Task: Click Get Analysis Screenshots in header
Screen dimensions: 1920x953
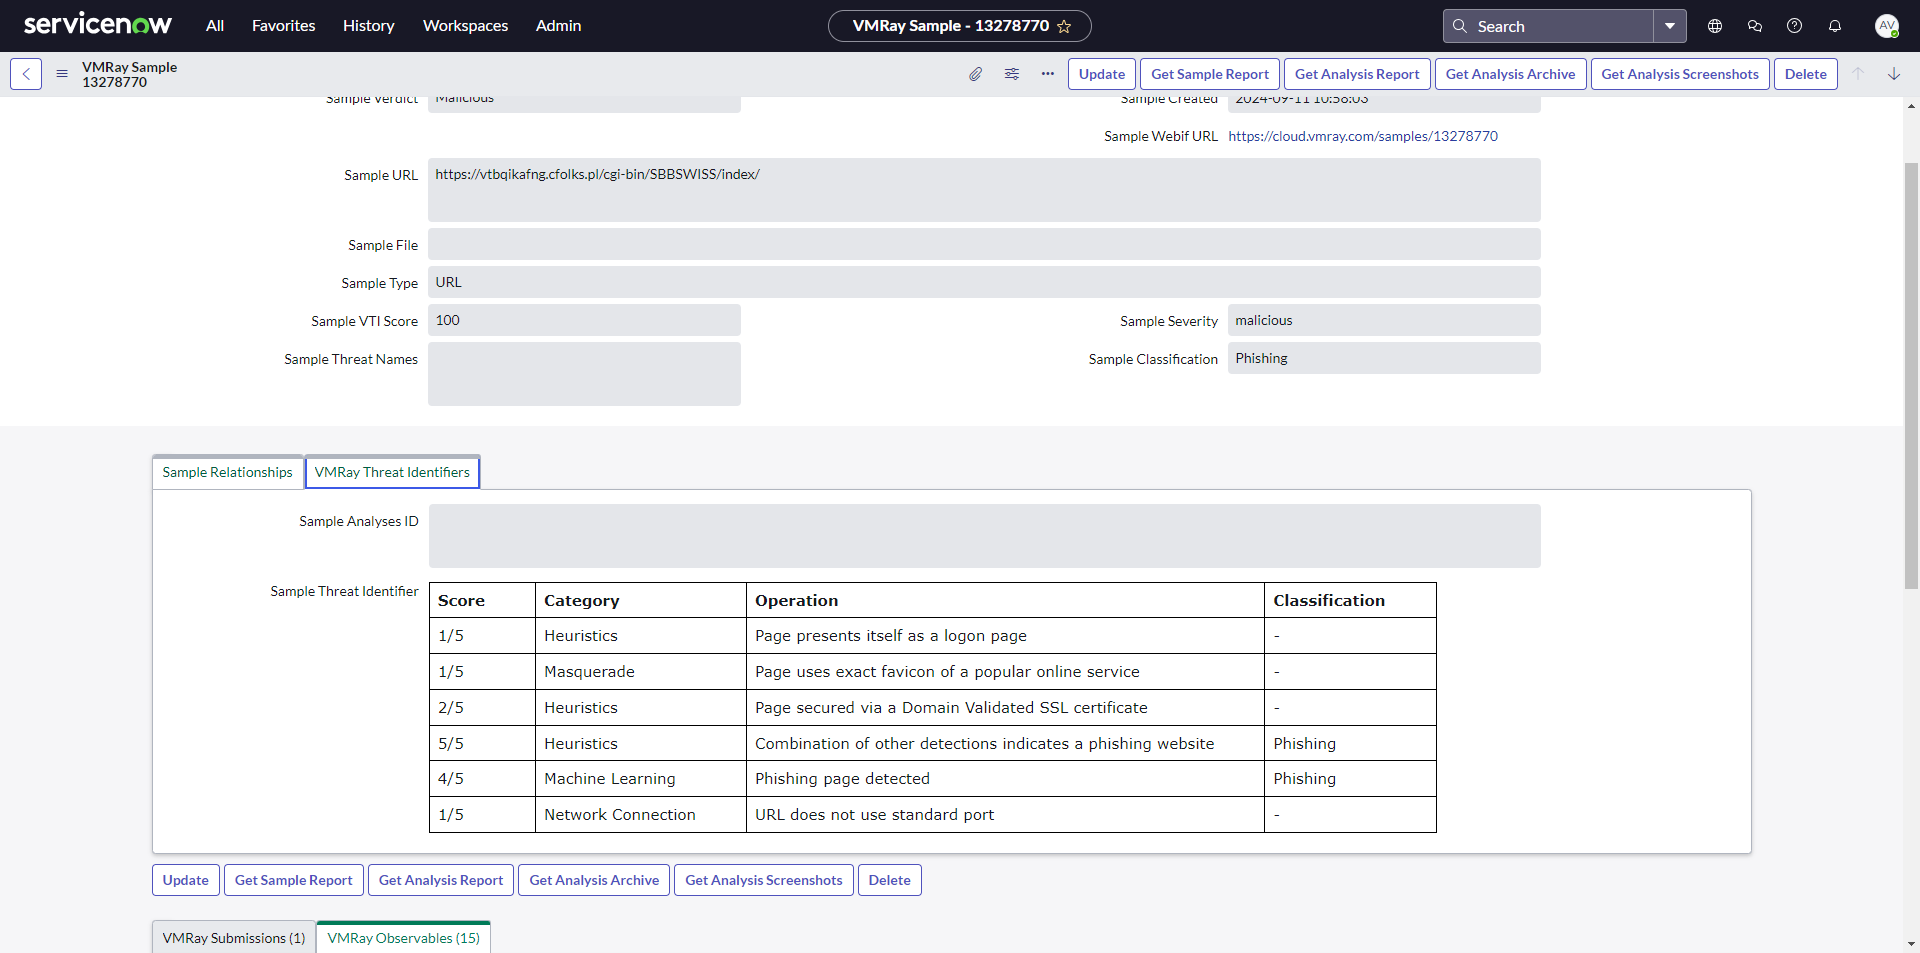Action: [1680, 74]
